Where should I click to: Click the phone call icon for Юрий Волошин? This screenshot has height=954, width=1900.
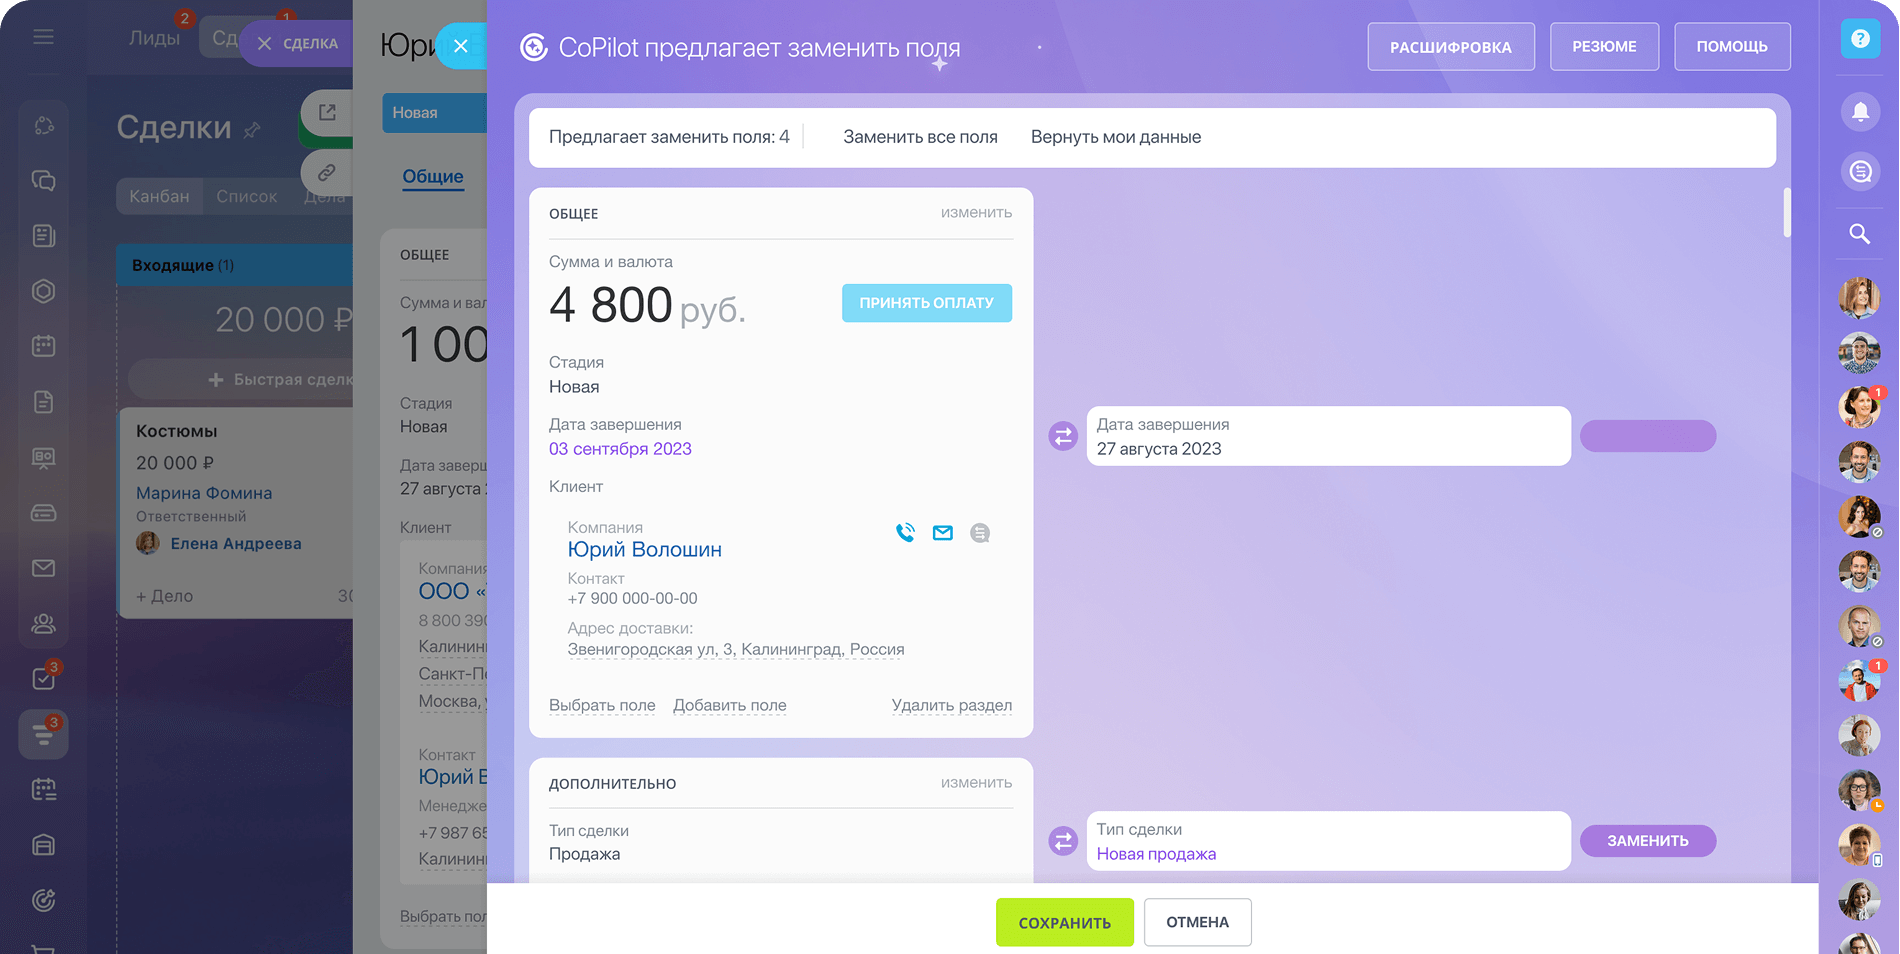pyautogui.click(x=905, y=533)
